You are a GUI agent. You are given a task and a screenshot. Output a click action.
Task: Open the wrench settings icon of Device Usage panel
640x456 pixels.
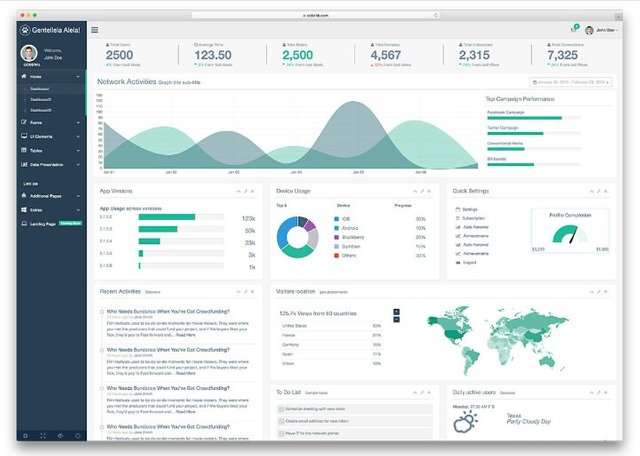coord(422,191)
